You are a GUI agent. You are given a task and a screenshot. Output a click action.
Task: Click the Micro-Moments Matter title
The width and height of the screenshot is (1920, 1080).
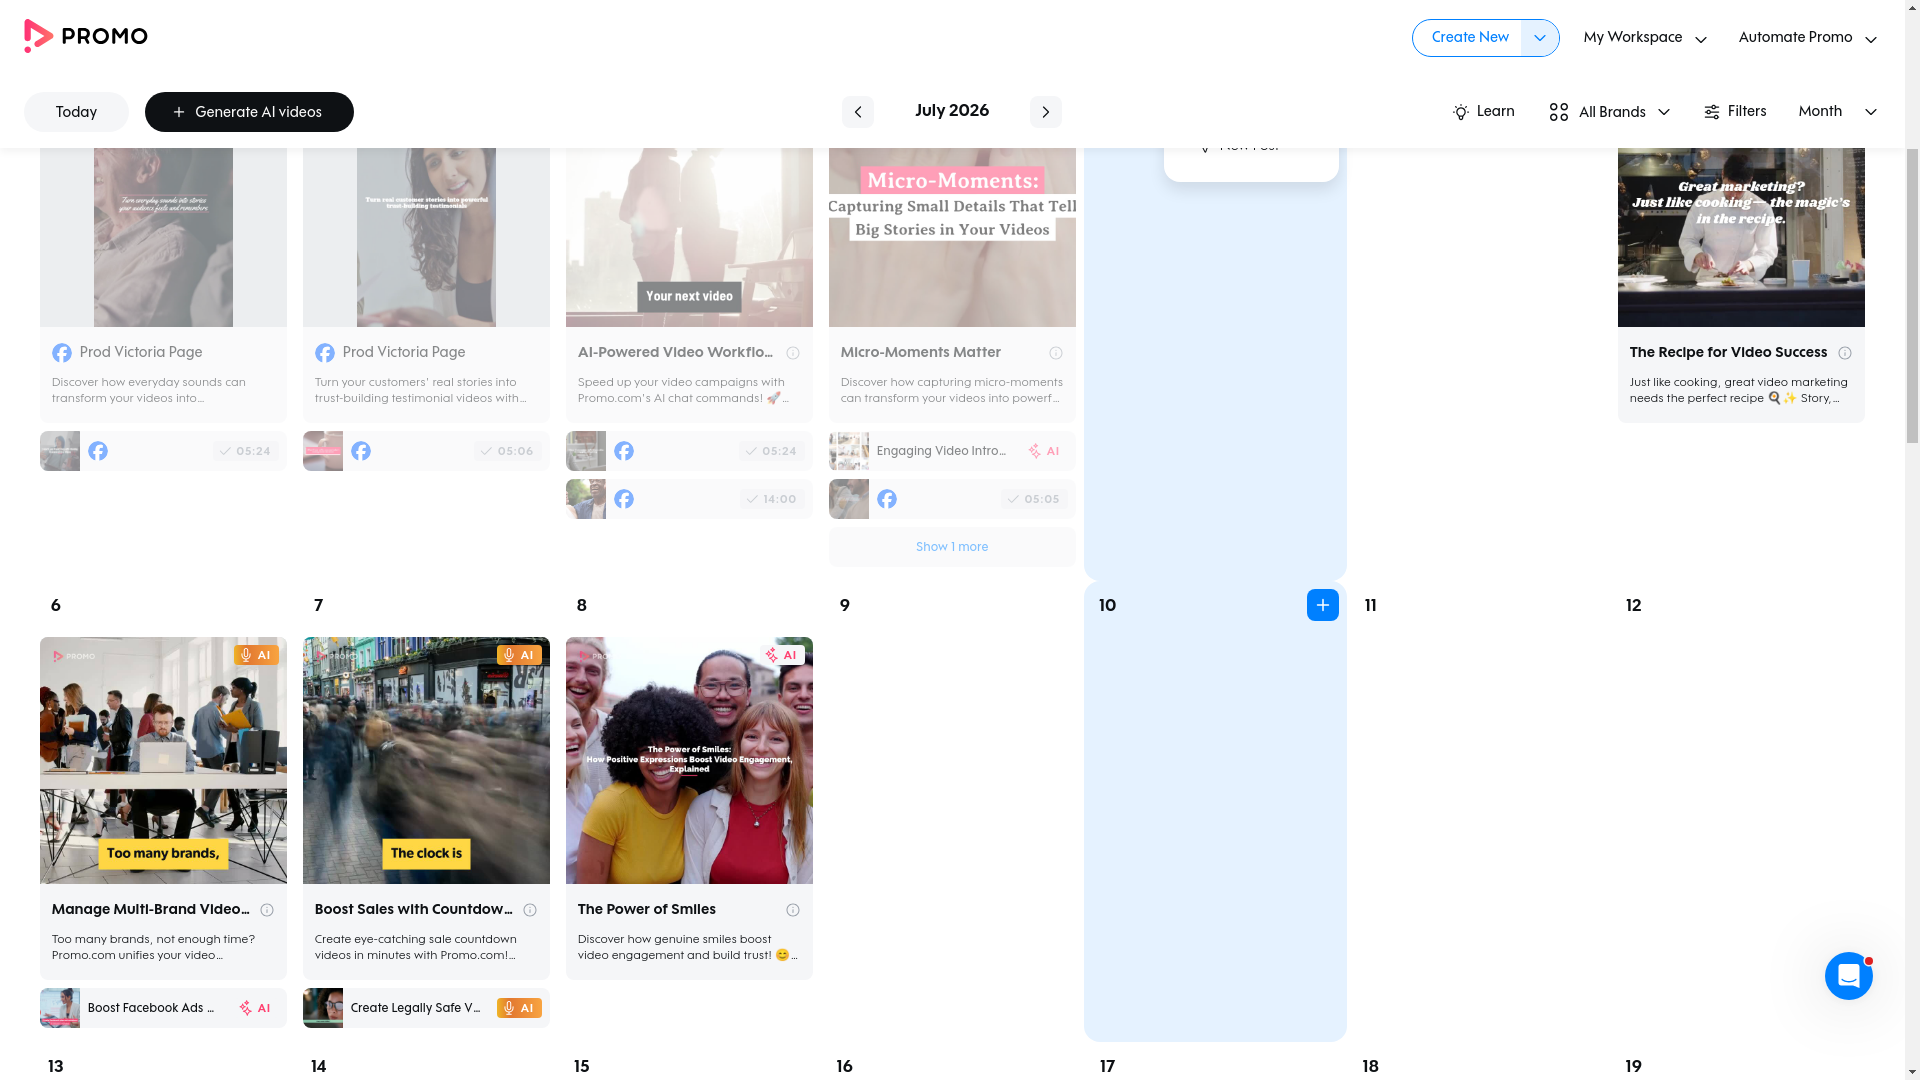tap(921, 353)
